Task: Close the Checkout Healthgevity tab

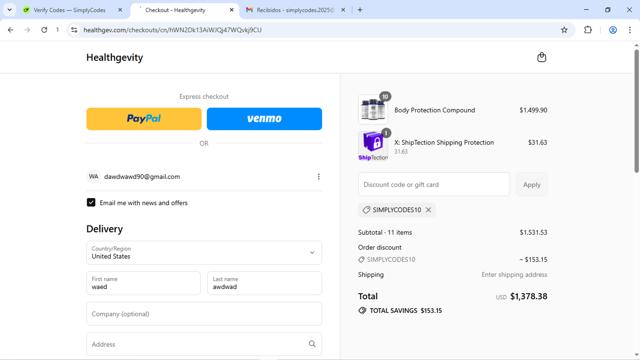Action: point(231,10)
